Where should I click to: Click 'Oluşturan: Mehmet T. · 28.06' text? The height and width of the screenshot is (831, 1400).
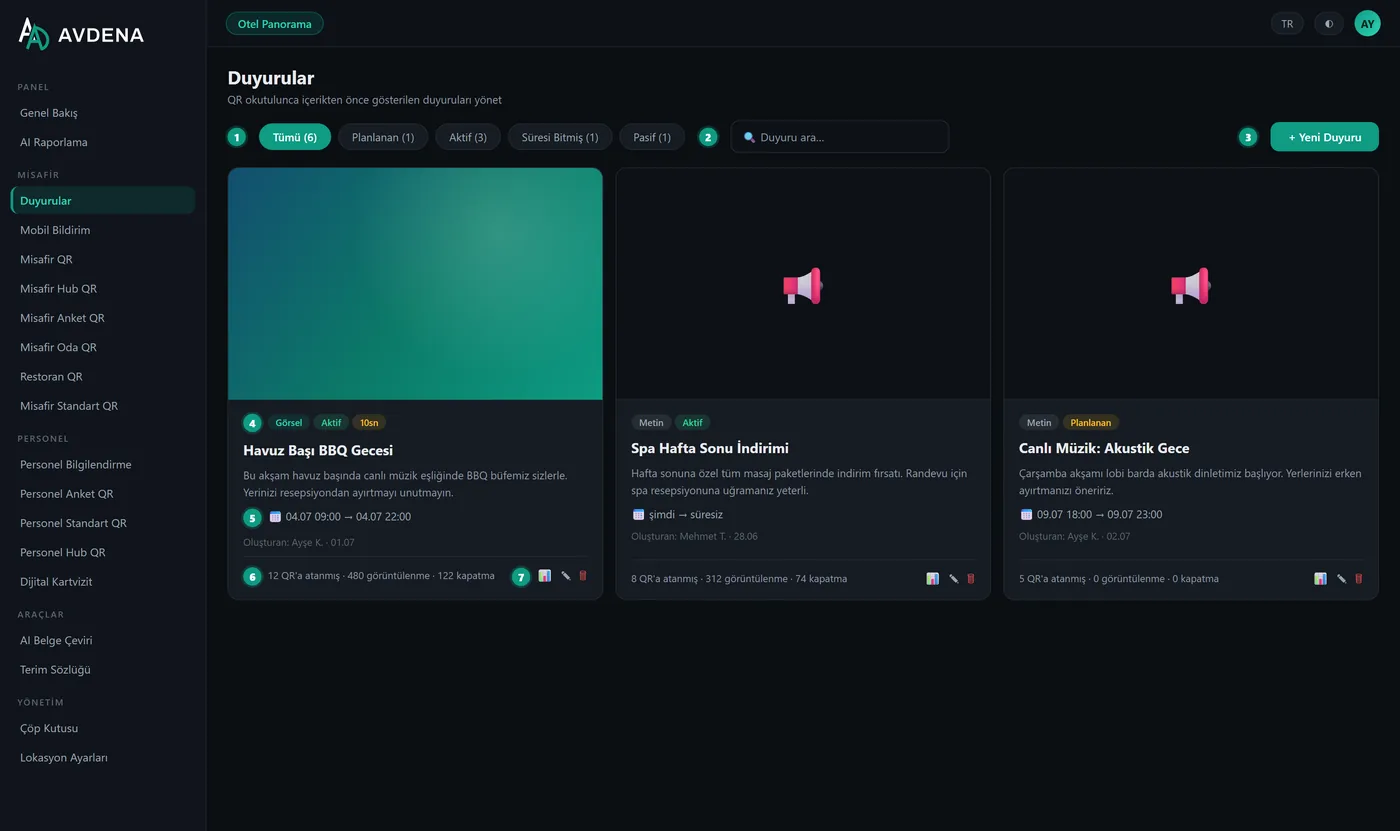tap(694, 537)
